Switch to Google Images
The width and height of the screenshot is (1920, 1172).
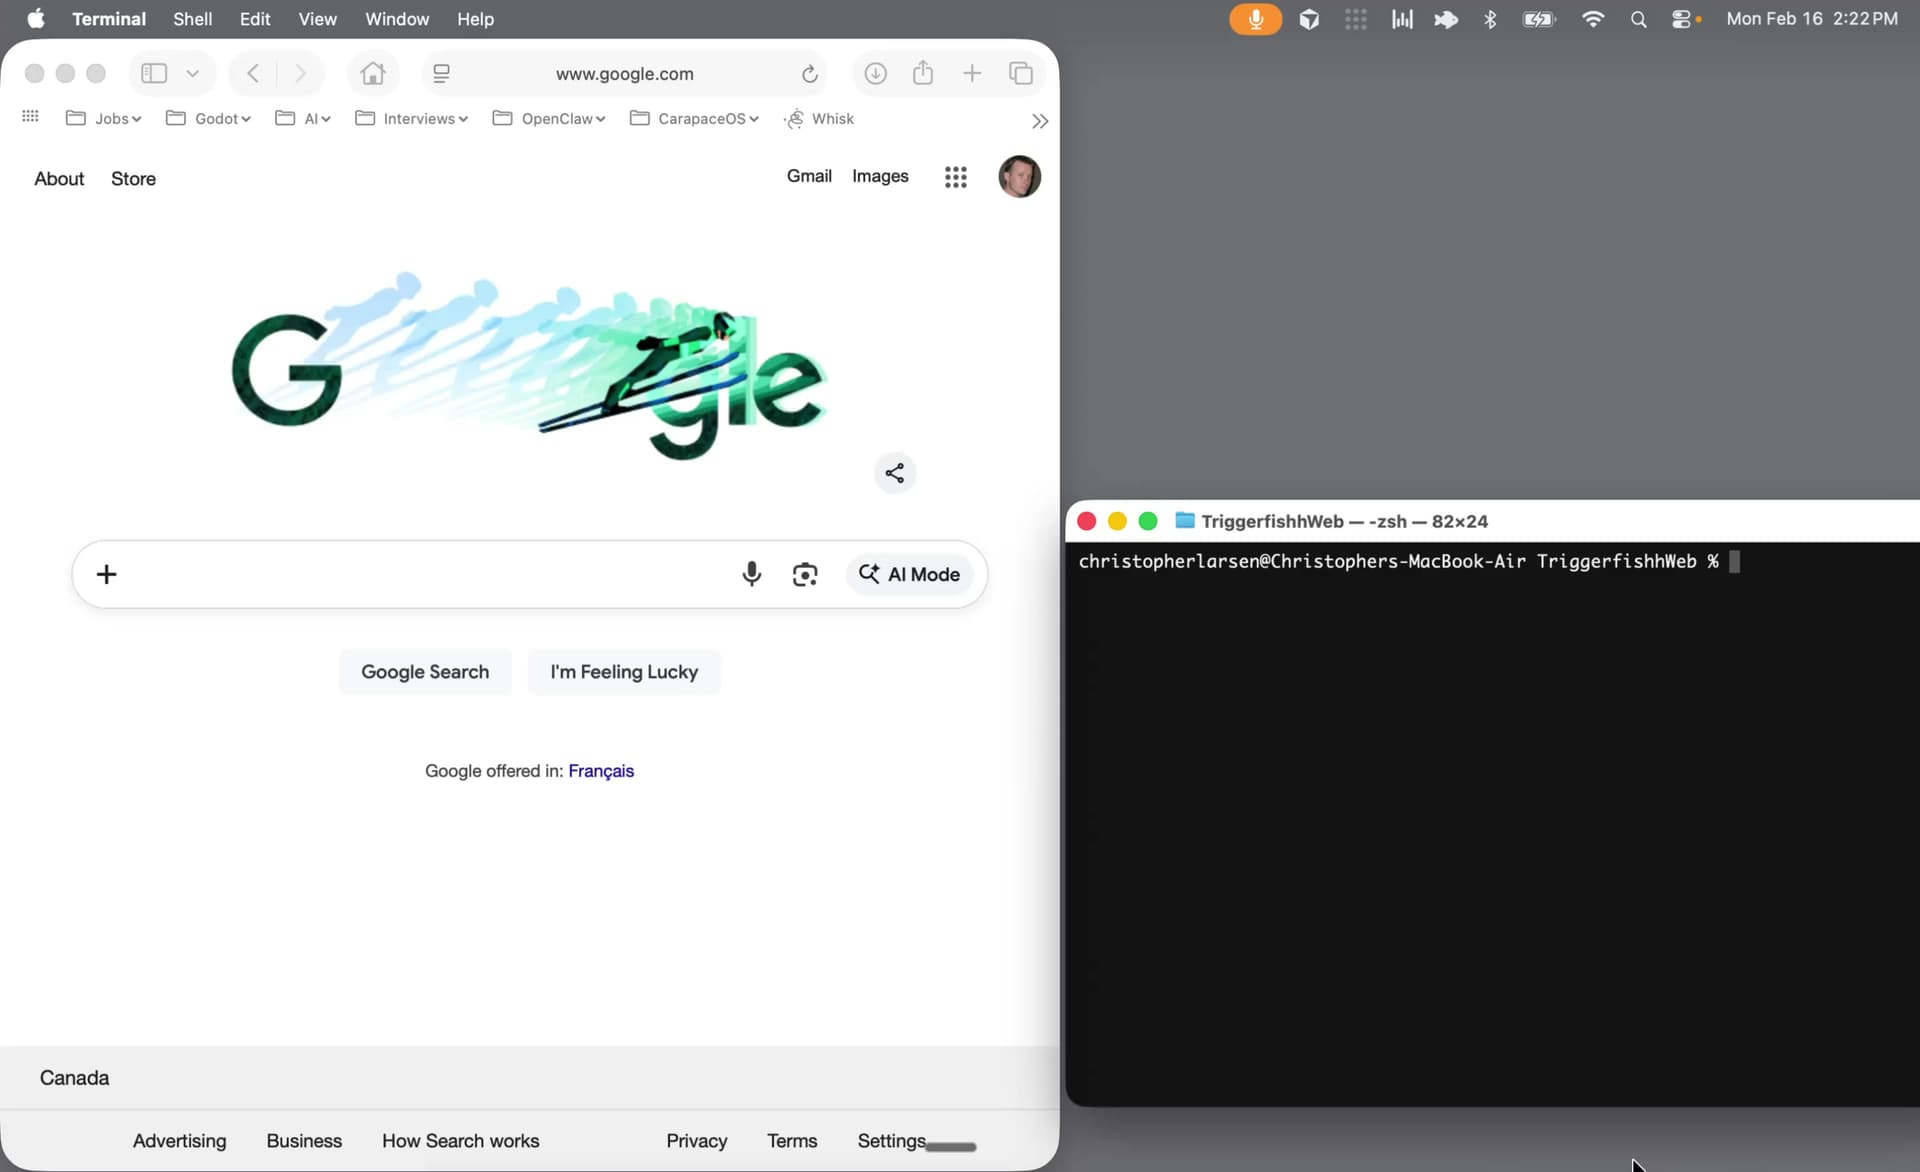tap(880, 176)
